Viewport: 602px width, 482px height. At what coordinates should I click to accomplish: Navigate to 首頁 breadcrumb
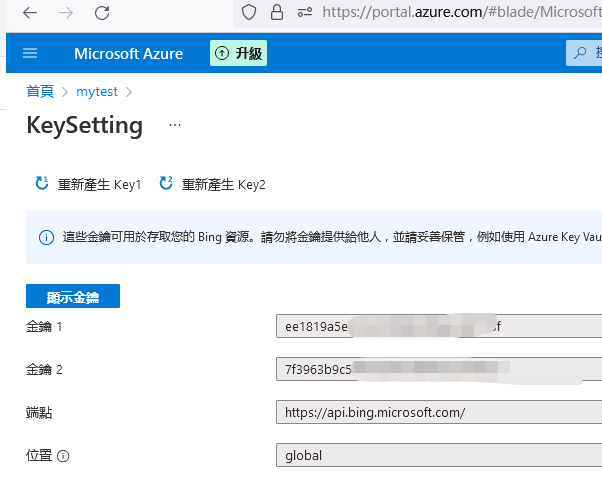(40, 91)
